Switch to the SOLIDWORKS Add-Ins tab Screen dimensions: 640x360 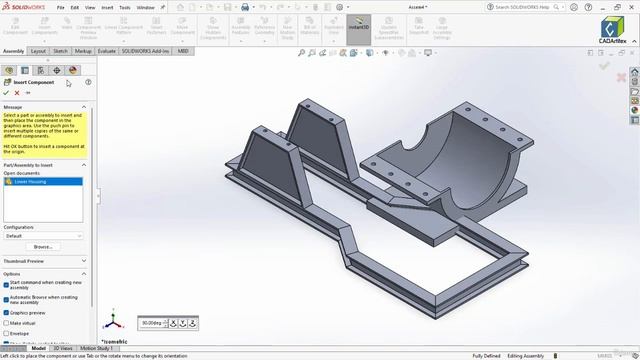[145, 51]
